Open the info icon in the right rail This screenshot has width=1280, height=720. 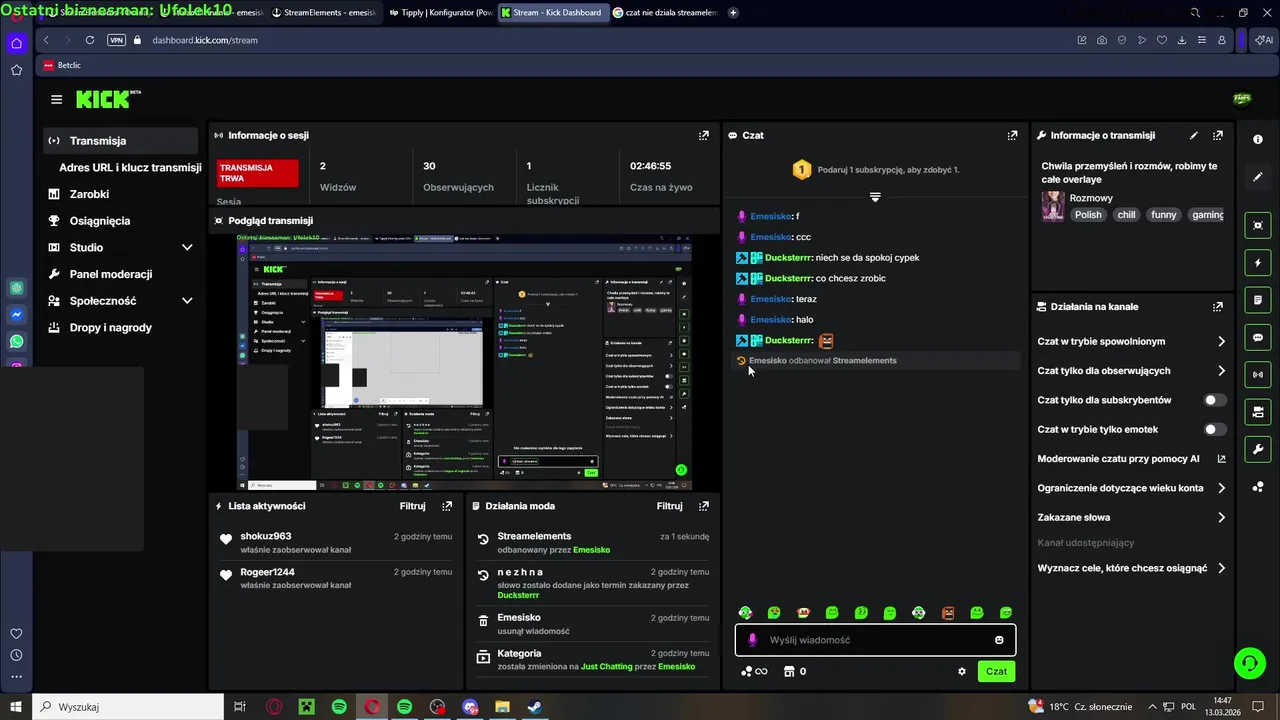1258,140
